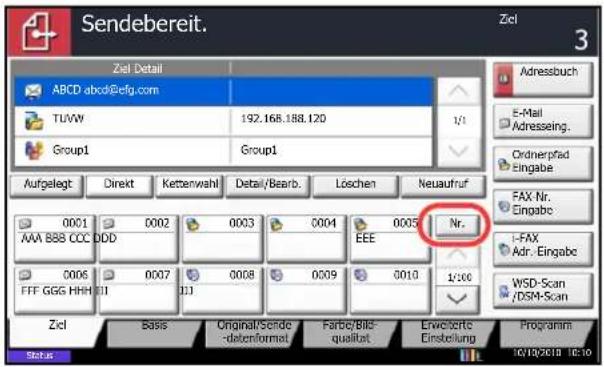The height and width of the screenshot is (367, 604).
Task: Click the group icon beside Group1
Action: click(x=34, y=151)
